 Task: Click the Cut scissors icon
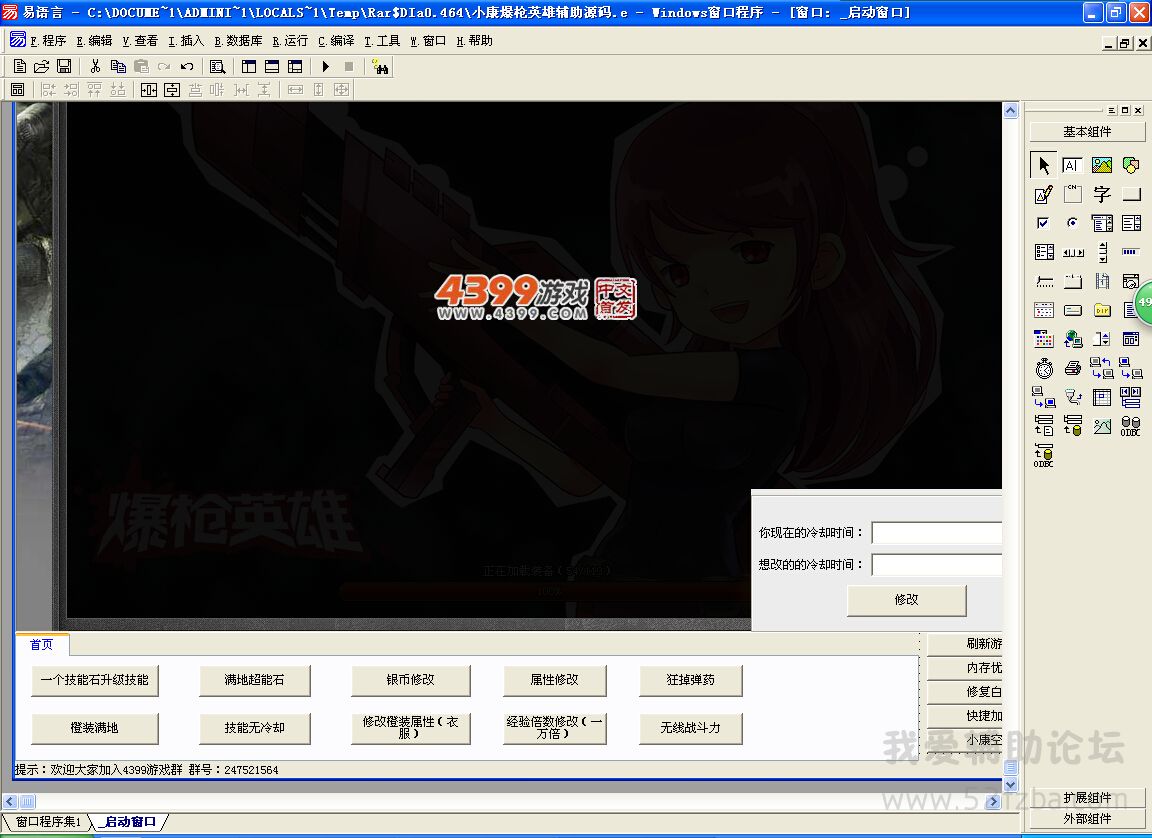tap(96, 67)
